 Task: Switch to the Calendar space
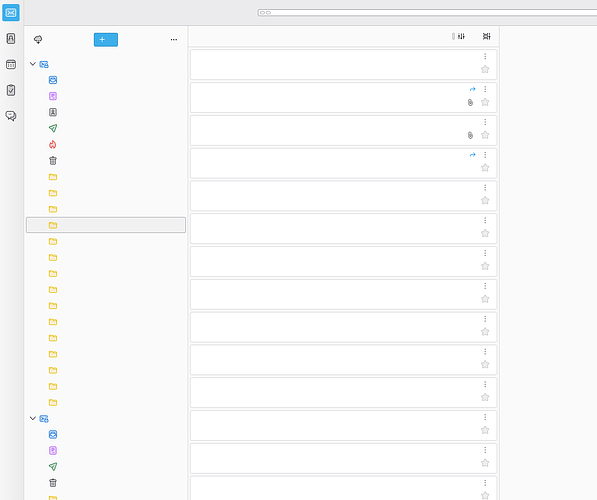click(x=11, y=64)
